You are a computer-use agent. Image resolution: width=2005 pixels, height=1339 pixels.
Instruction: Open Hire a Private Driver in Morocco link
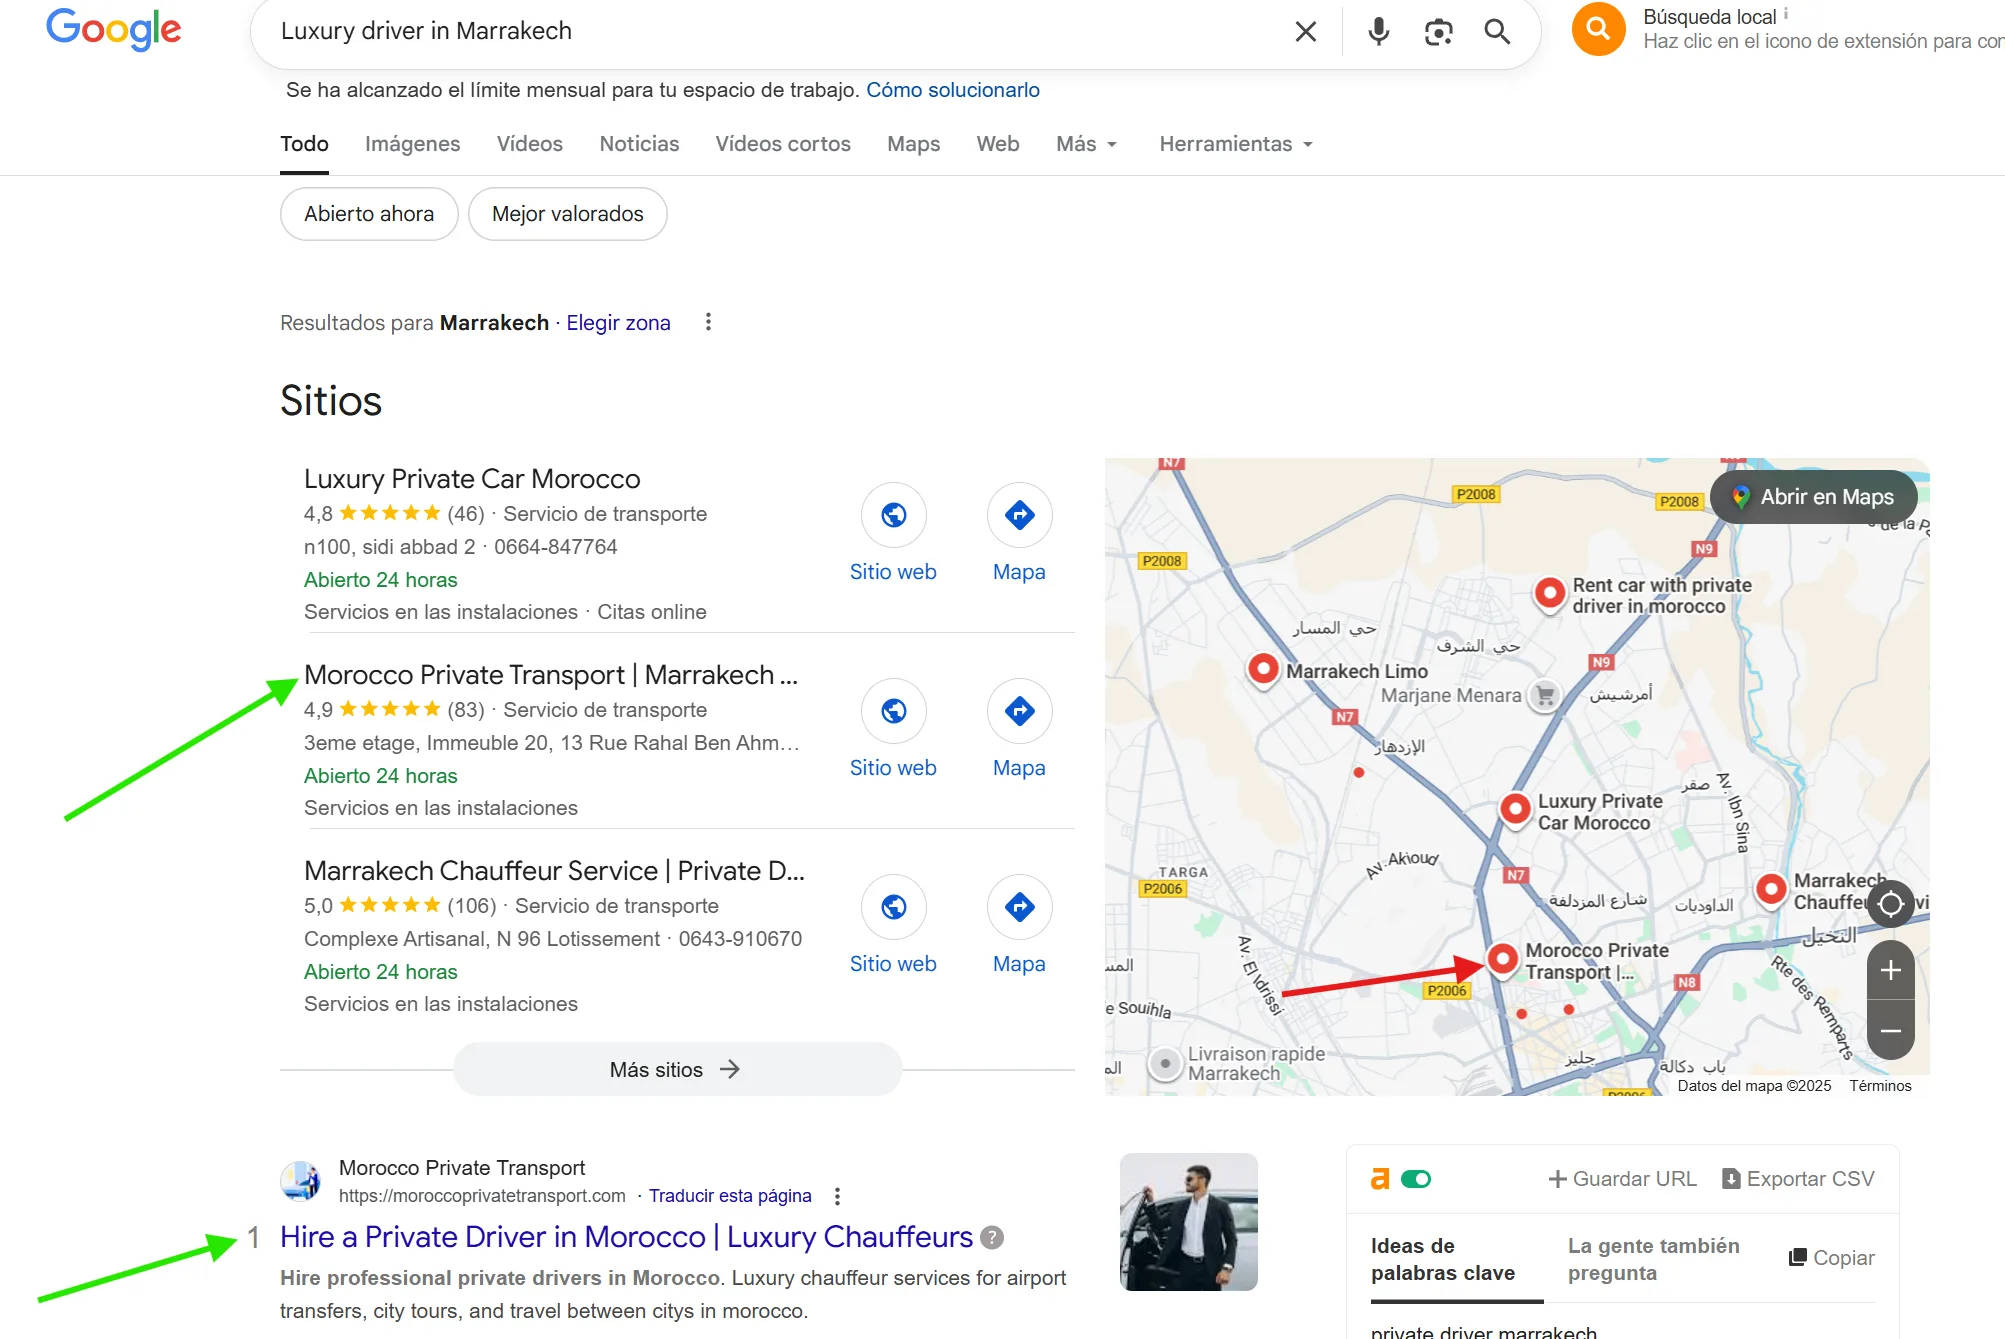(x=626, y=1237)
